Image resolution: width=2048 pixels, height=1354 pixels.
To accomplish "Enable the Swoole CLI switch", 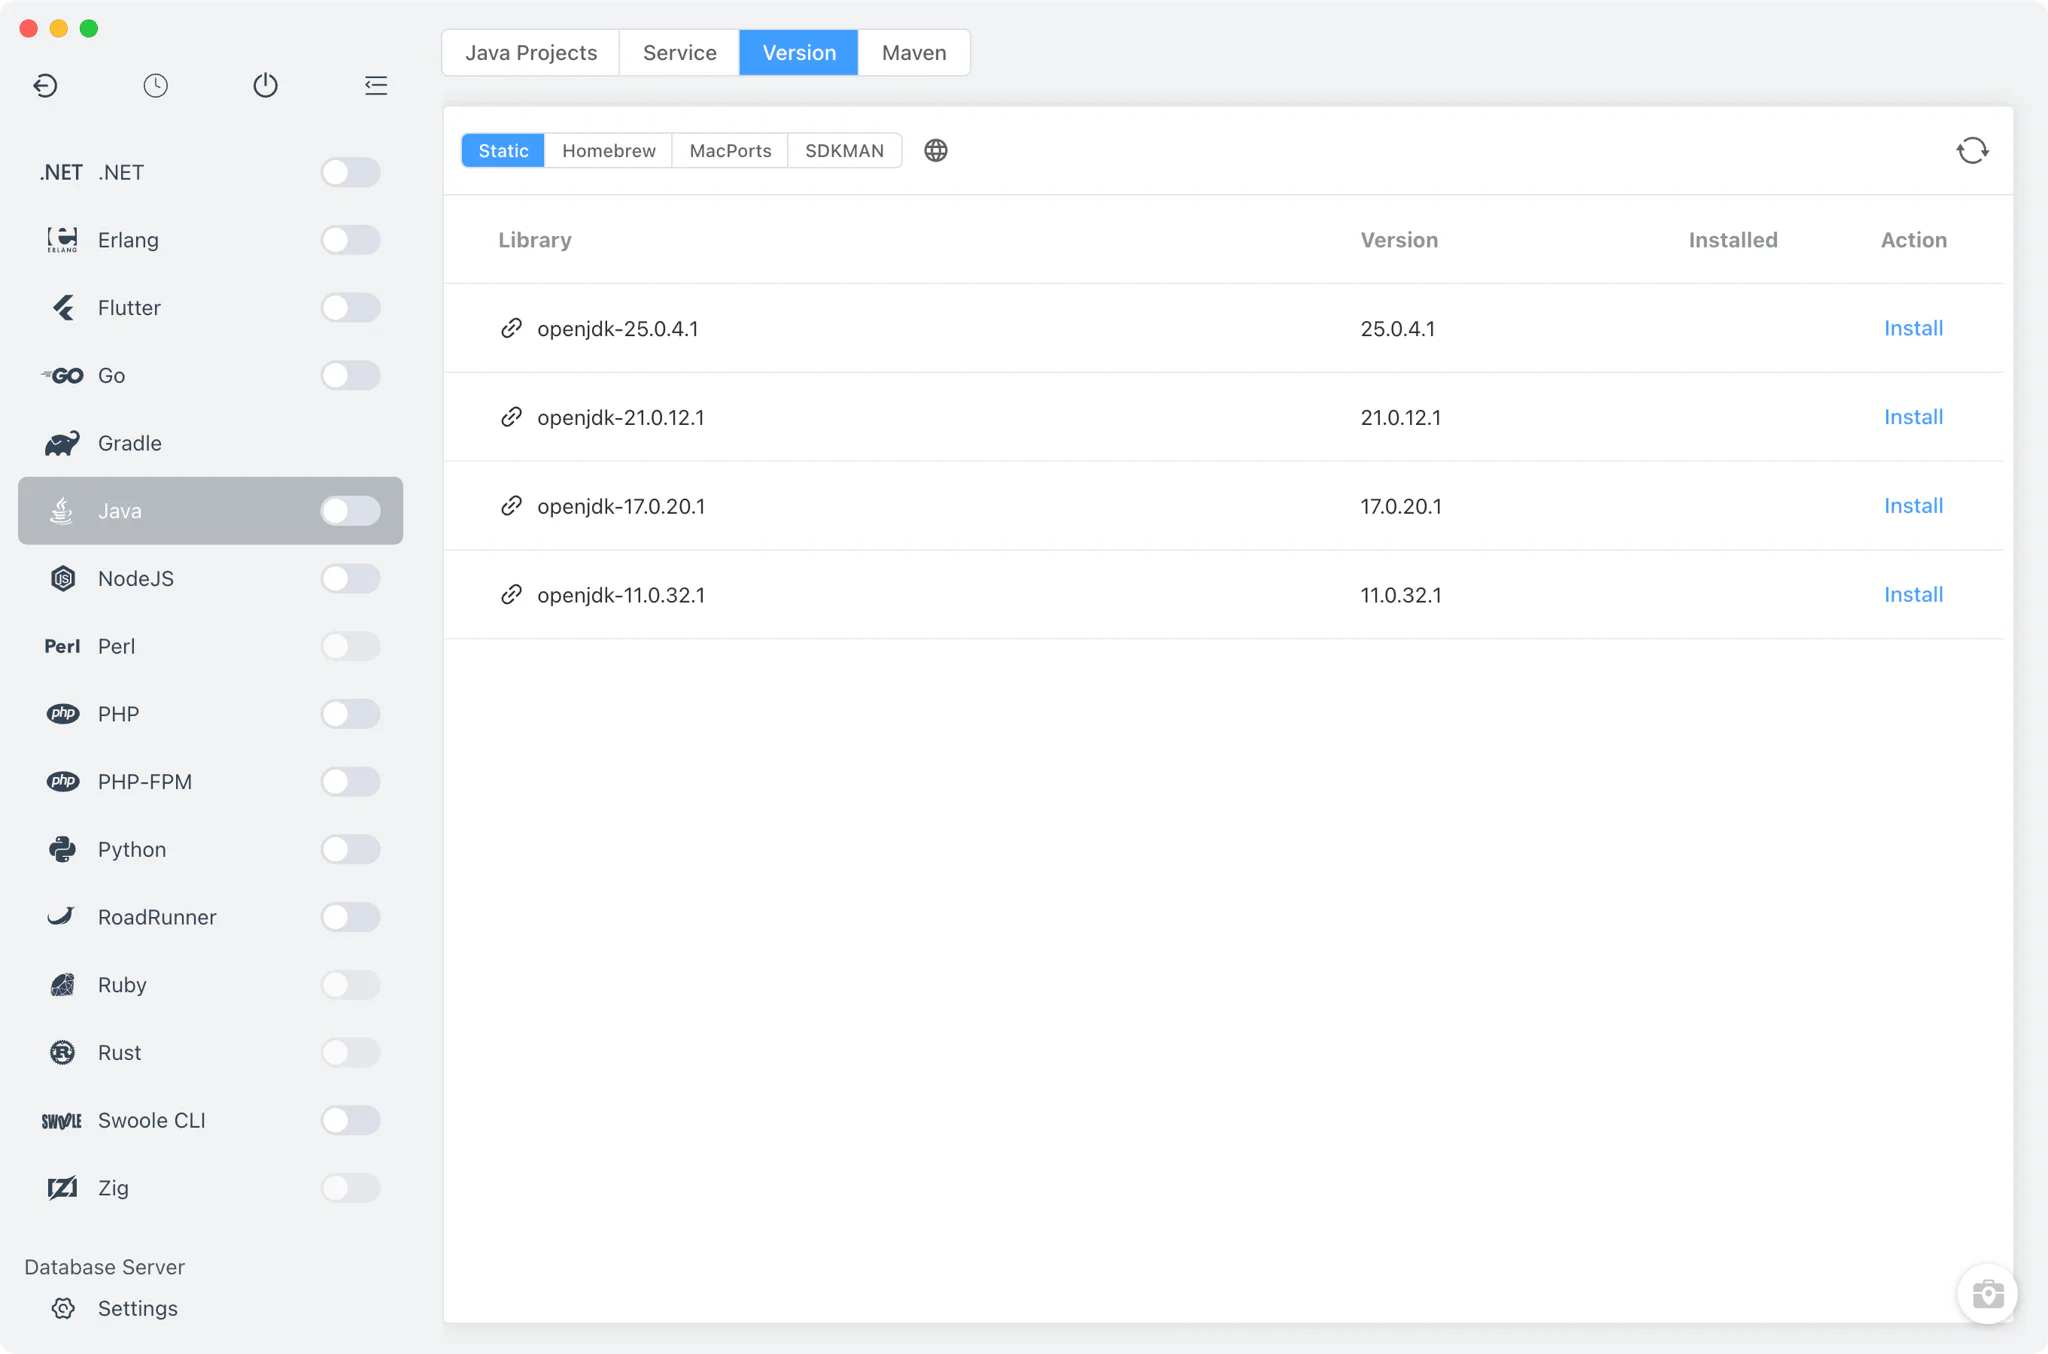I will tap(350, 1120).
